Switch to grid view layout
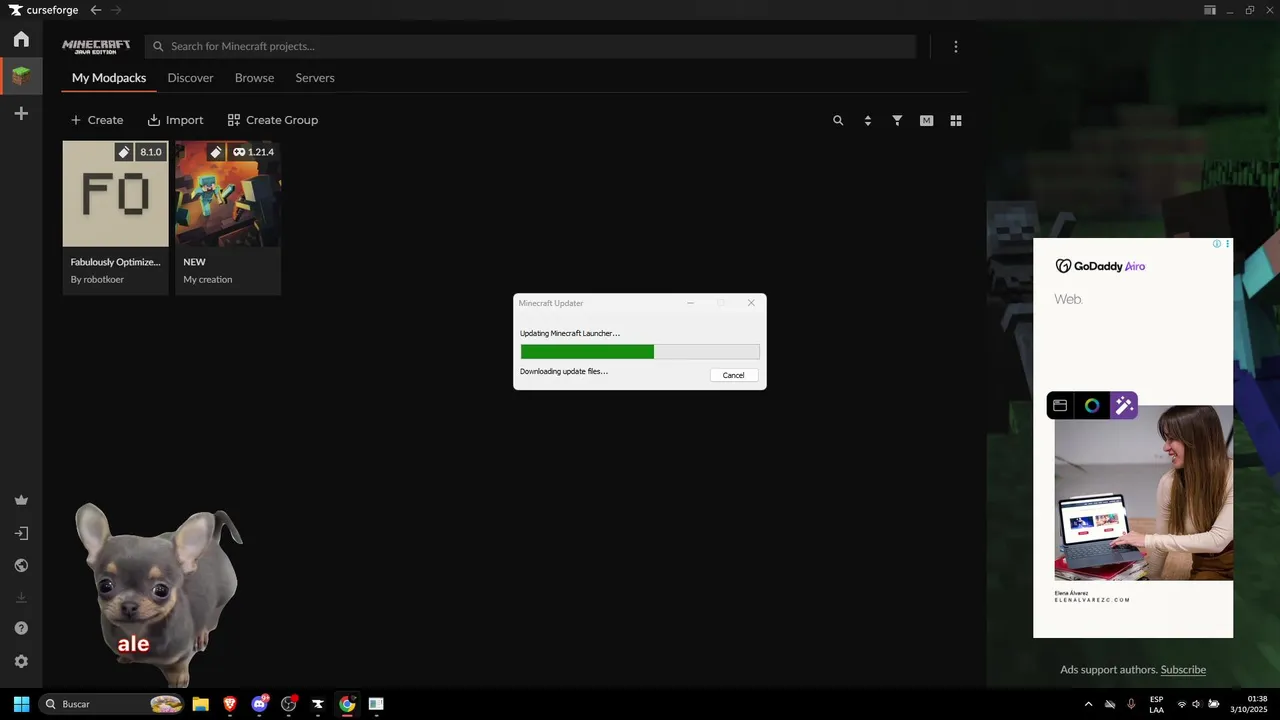 tap(956, 120)
